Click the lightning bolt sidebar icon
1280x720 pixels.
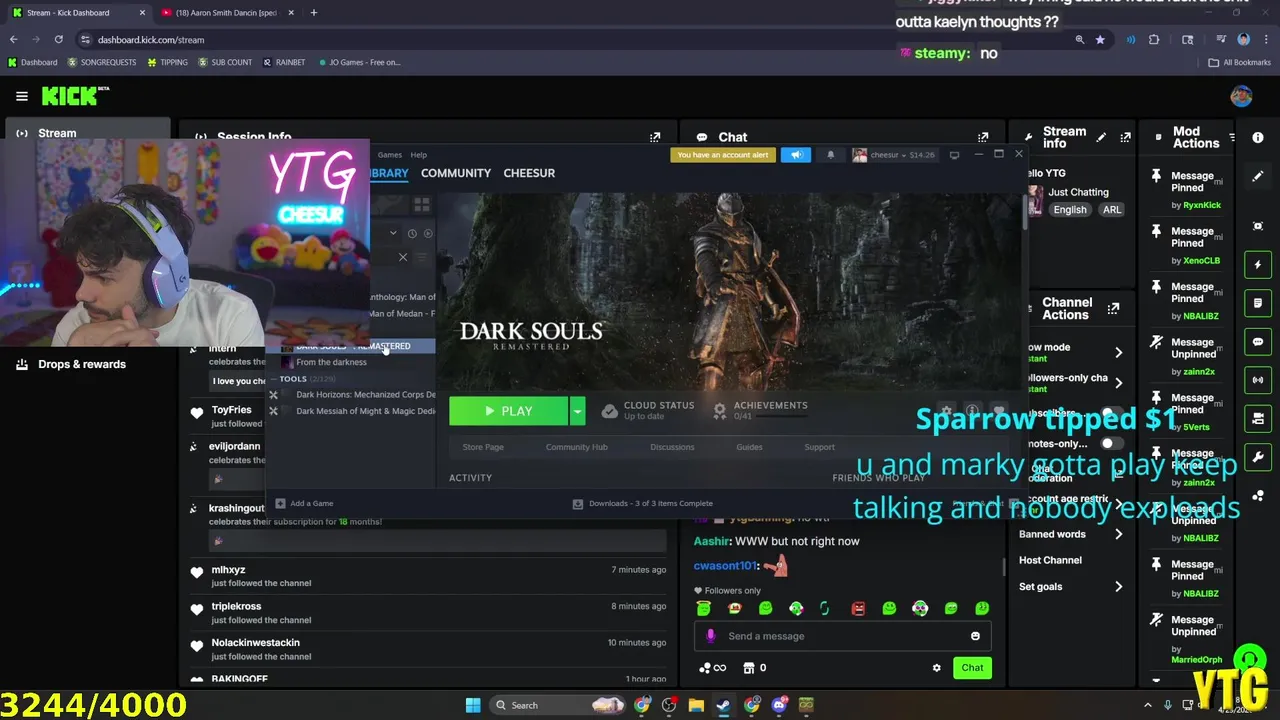pyautogui.click(x=1258, y=265)
